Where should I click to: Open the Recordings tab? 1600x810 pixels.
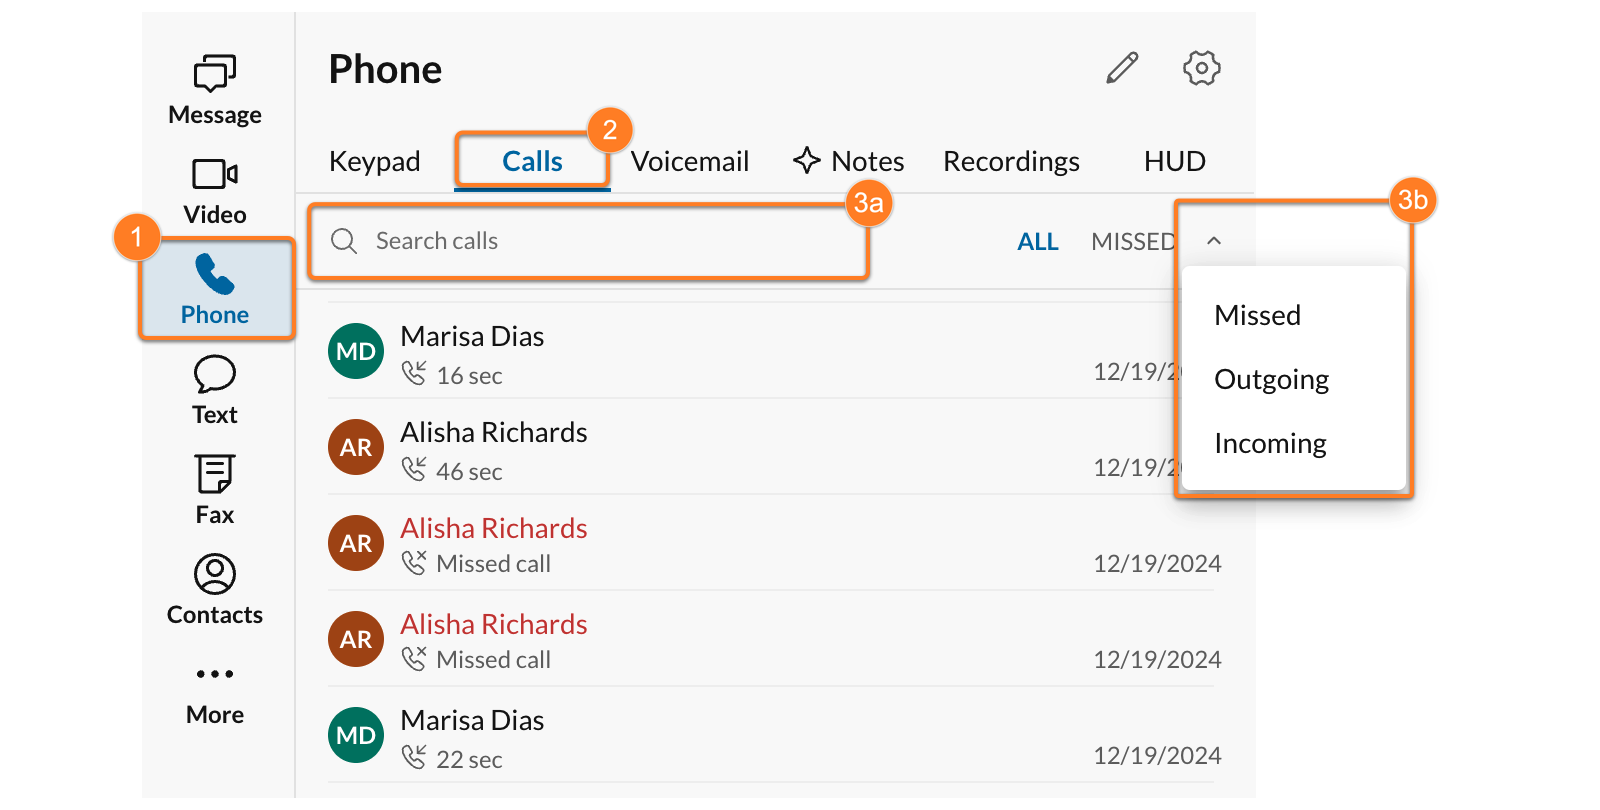[1011, 161]
